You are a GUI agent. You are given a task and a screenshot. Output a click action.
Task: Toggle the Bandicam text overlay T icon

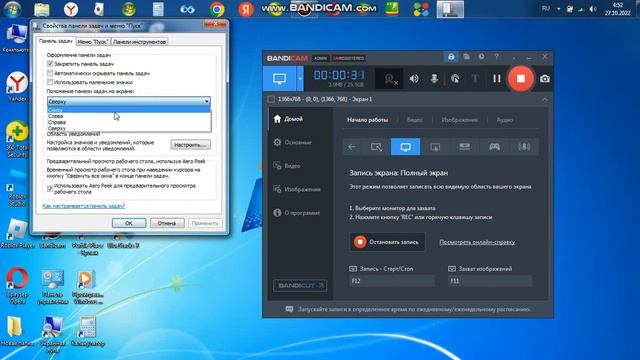tap(475, 79)
